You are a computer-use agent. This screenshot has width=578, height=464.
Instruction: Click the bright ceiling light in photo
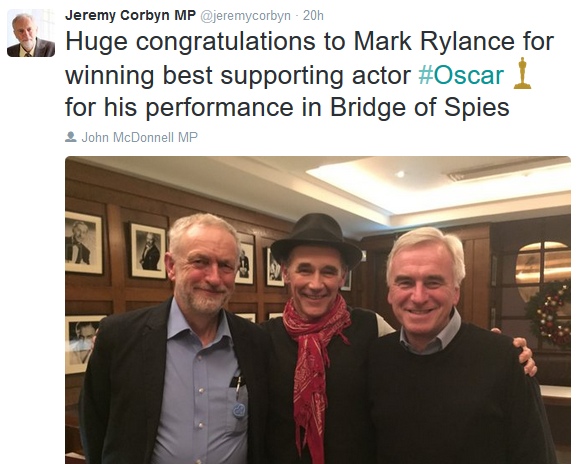click(x=400, y=174)
